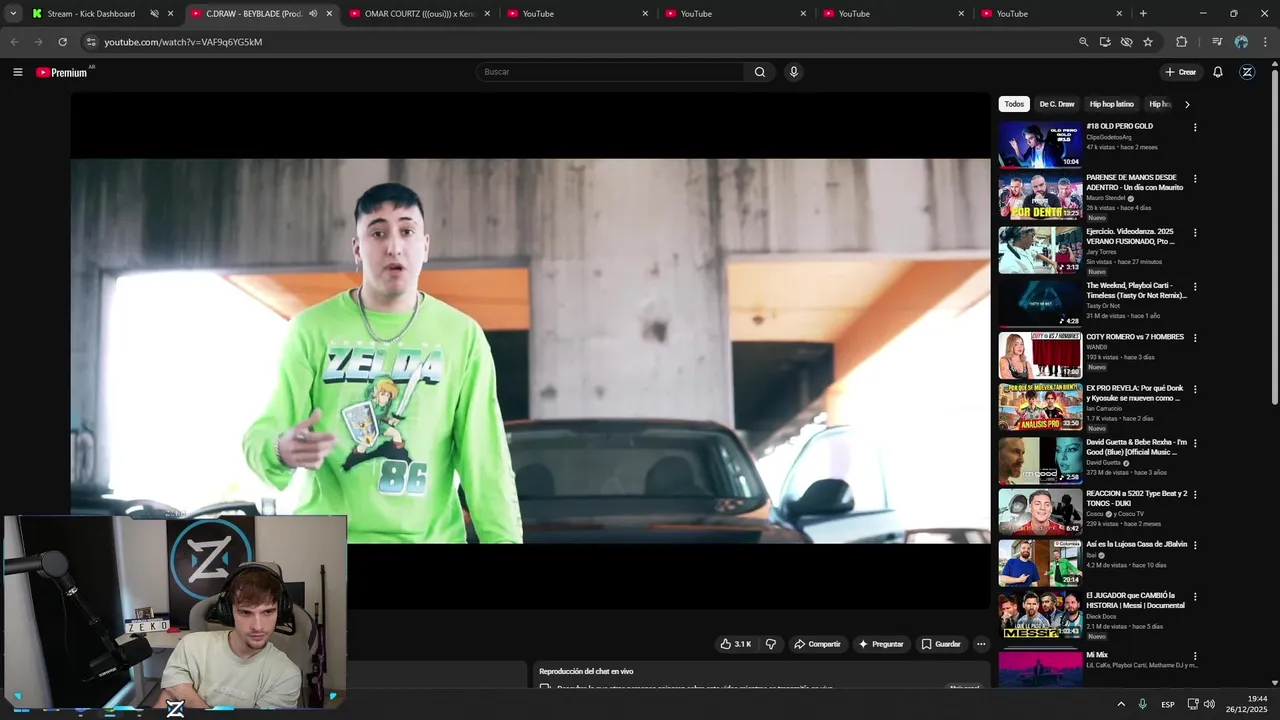Image resolution: width=1280 pixels, height=720 pixels.
Task: Open more actions ellipsis under video
Action: 981,644
